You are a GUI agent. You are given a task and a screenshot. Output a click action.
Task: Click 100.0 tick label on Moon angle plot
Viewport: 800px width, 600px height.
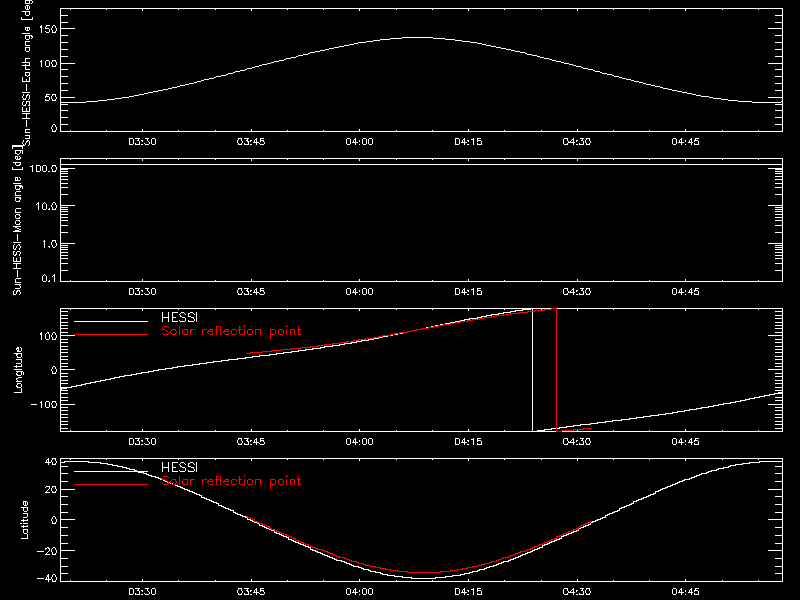(x=43, y=168)
